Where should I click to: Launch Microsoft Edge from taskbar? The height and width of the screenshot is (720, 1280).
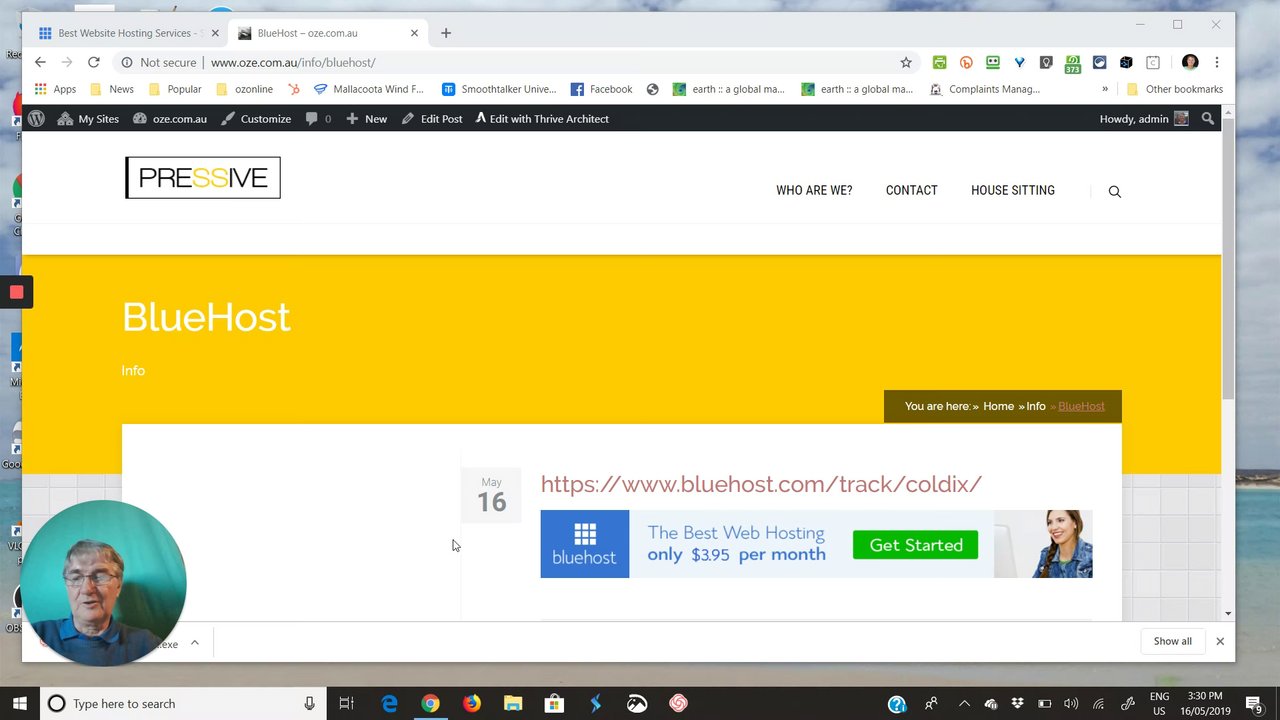pyautogui.click(x=389, y=703)
